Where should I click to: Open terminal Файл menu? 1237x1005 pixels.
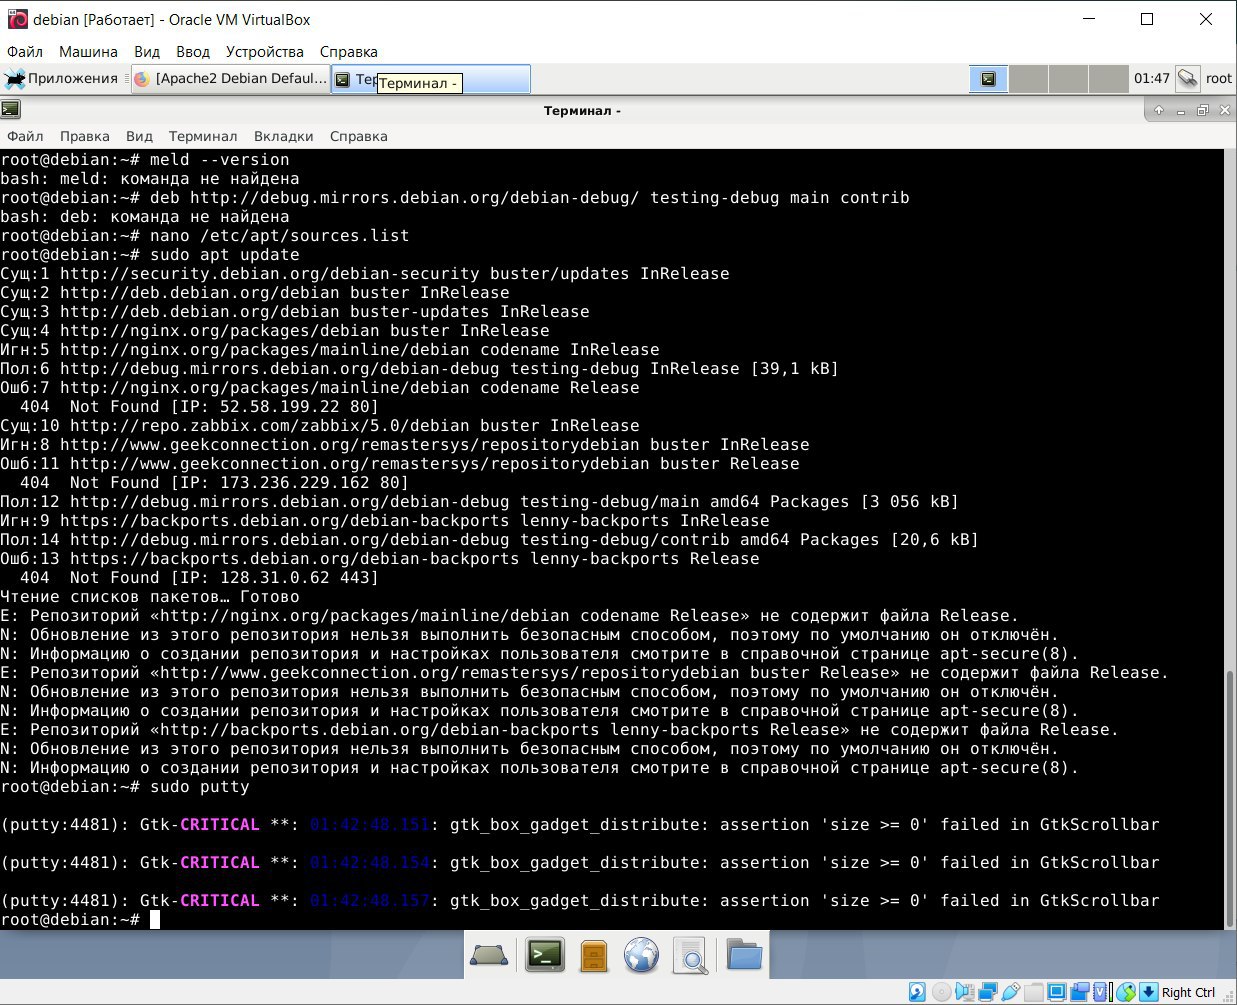pos(25,136)
